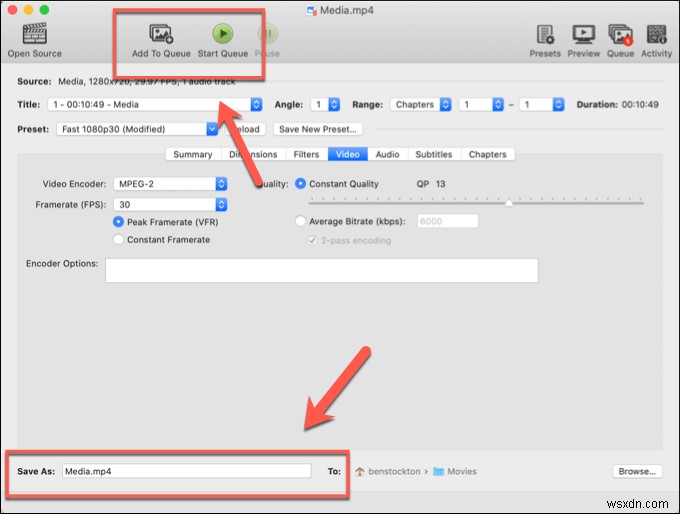Image resolution: width=680 pixels, height=514 pixels.
Task: Switch to the Subtitles tab
Action: coord(434,154)
